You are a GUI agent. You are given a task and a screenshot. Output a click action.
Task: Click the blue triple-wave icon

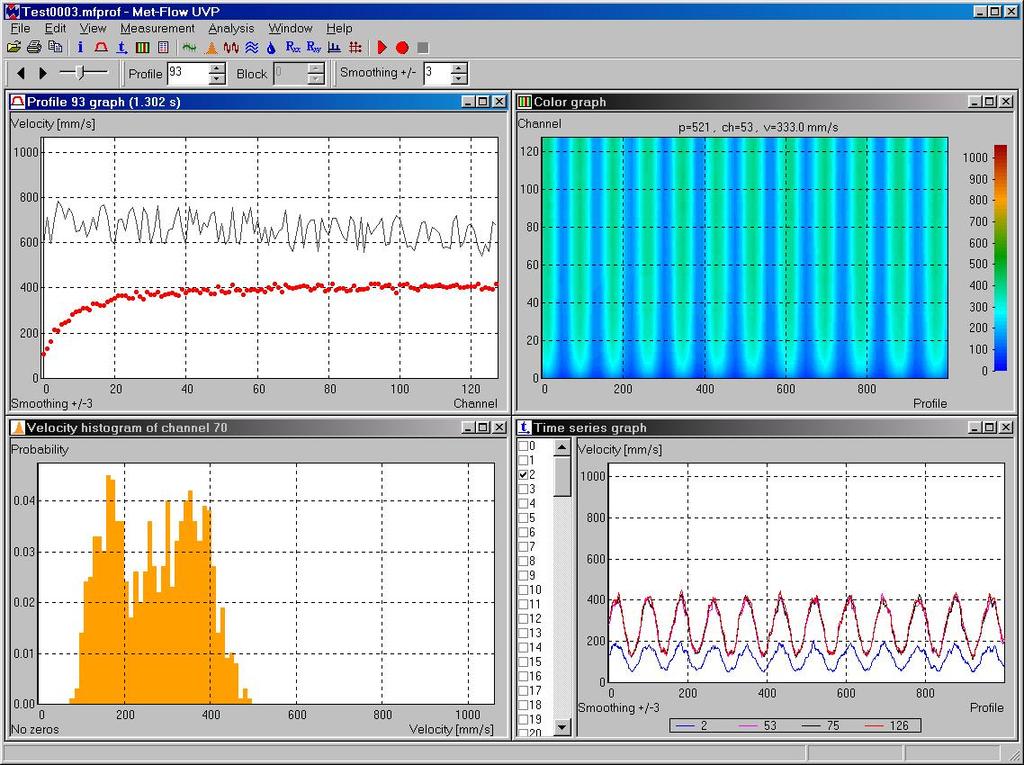252,48
